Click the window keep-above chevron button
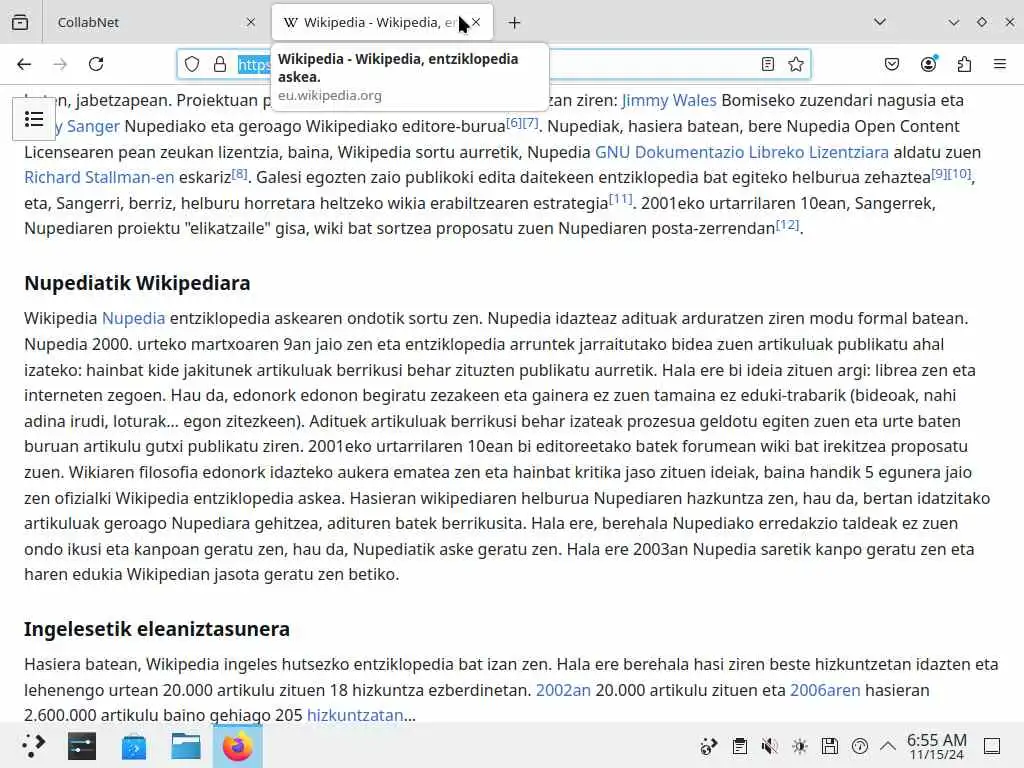1024x768 pixels. [x=954, y=22]
